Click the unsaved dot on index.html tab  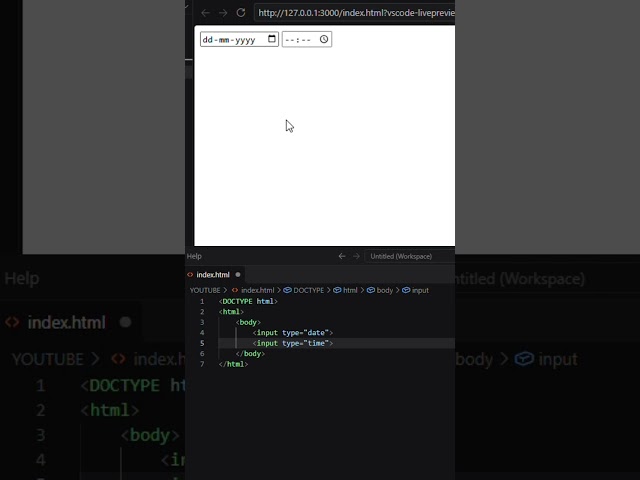click(238, 275)
